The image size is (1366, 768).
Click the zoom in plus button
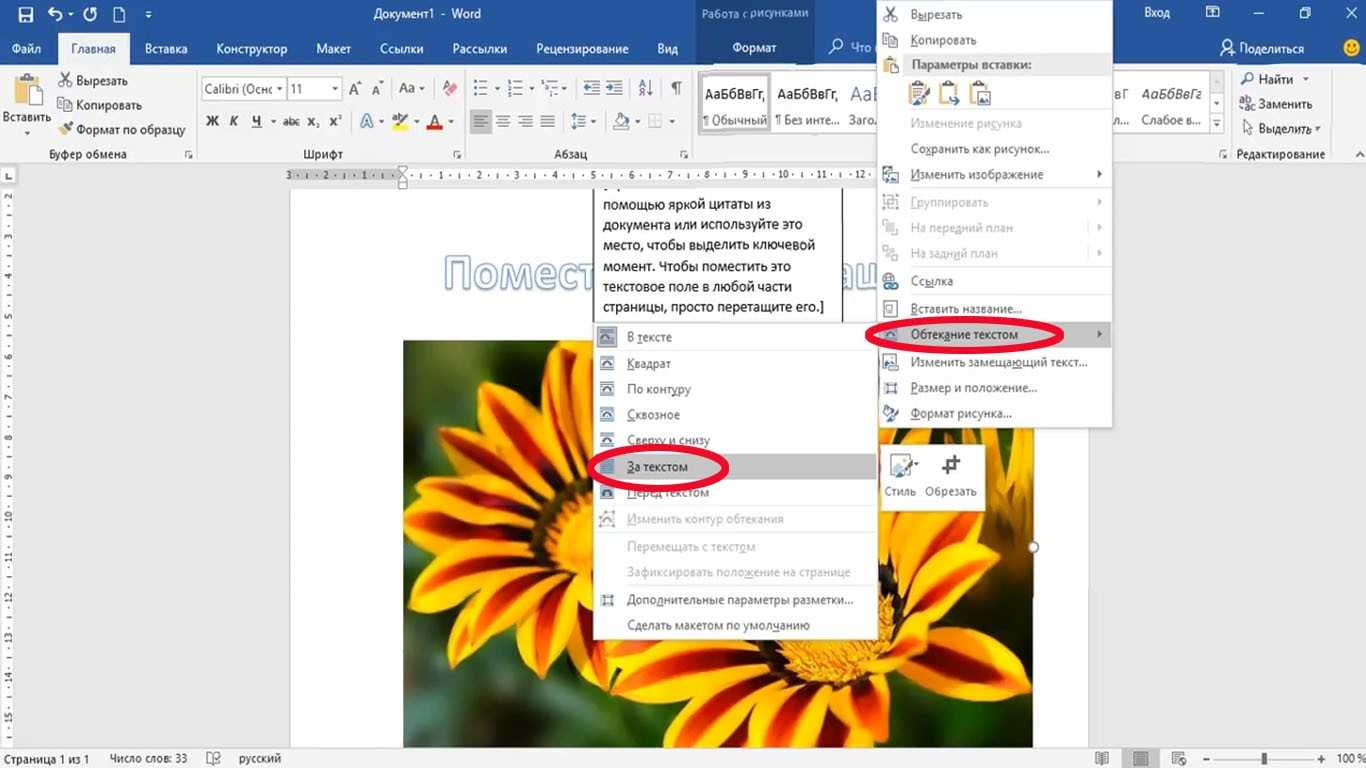coord(1323,759)
